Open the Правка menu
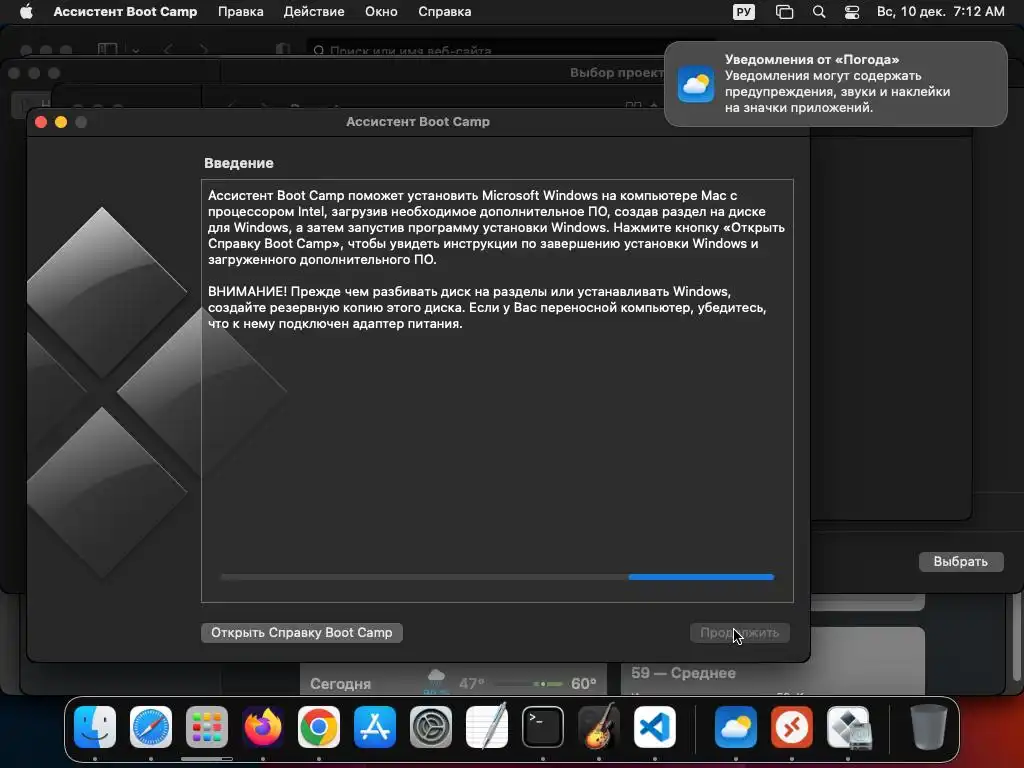1024x768 pixels. [x=240, y=12]
